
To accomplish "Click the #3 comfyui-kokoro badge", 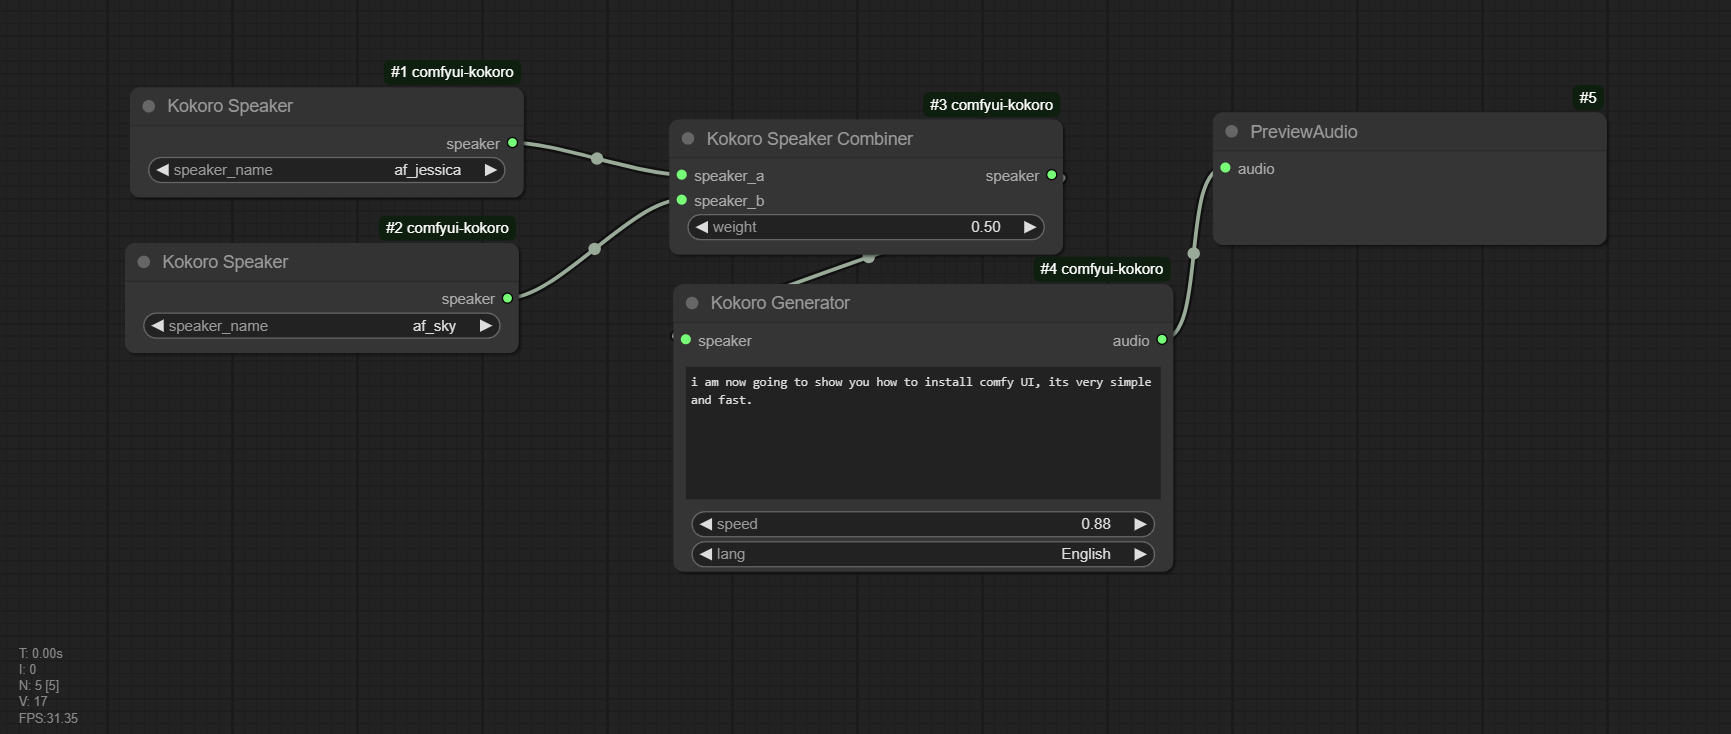I will (x=991, y=105).
